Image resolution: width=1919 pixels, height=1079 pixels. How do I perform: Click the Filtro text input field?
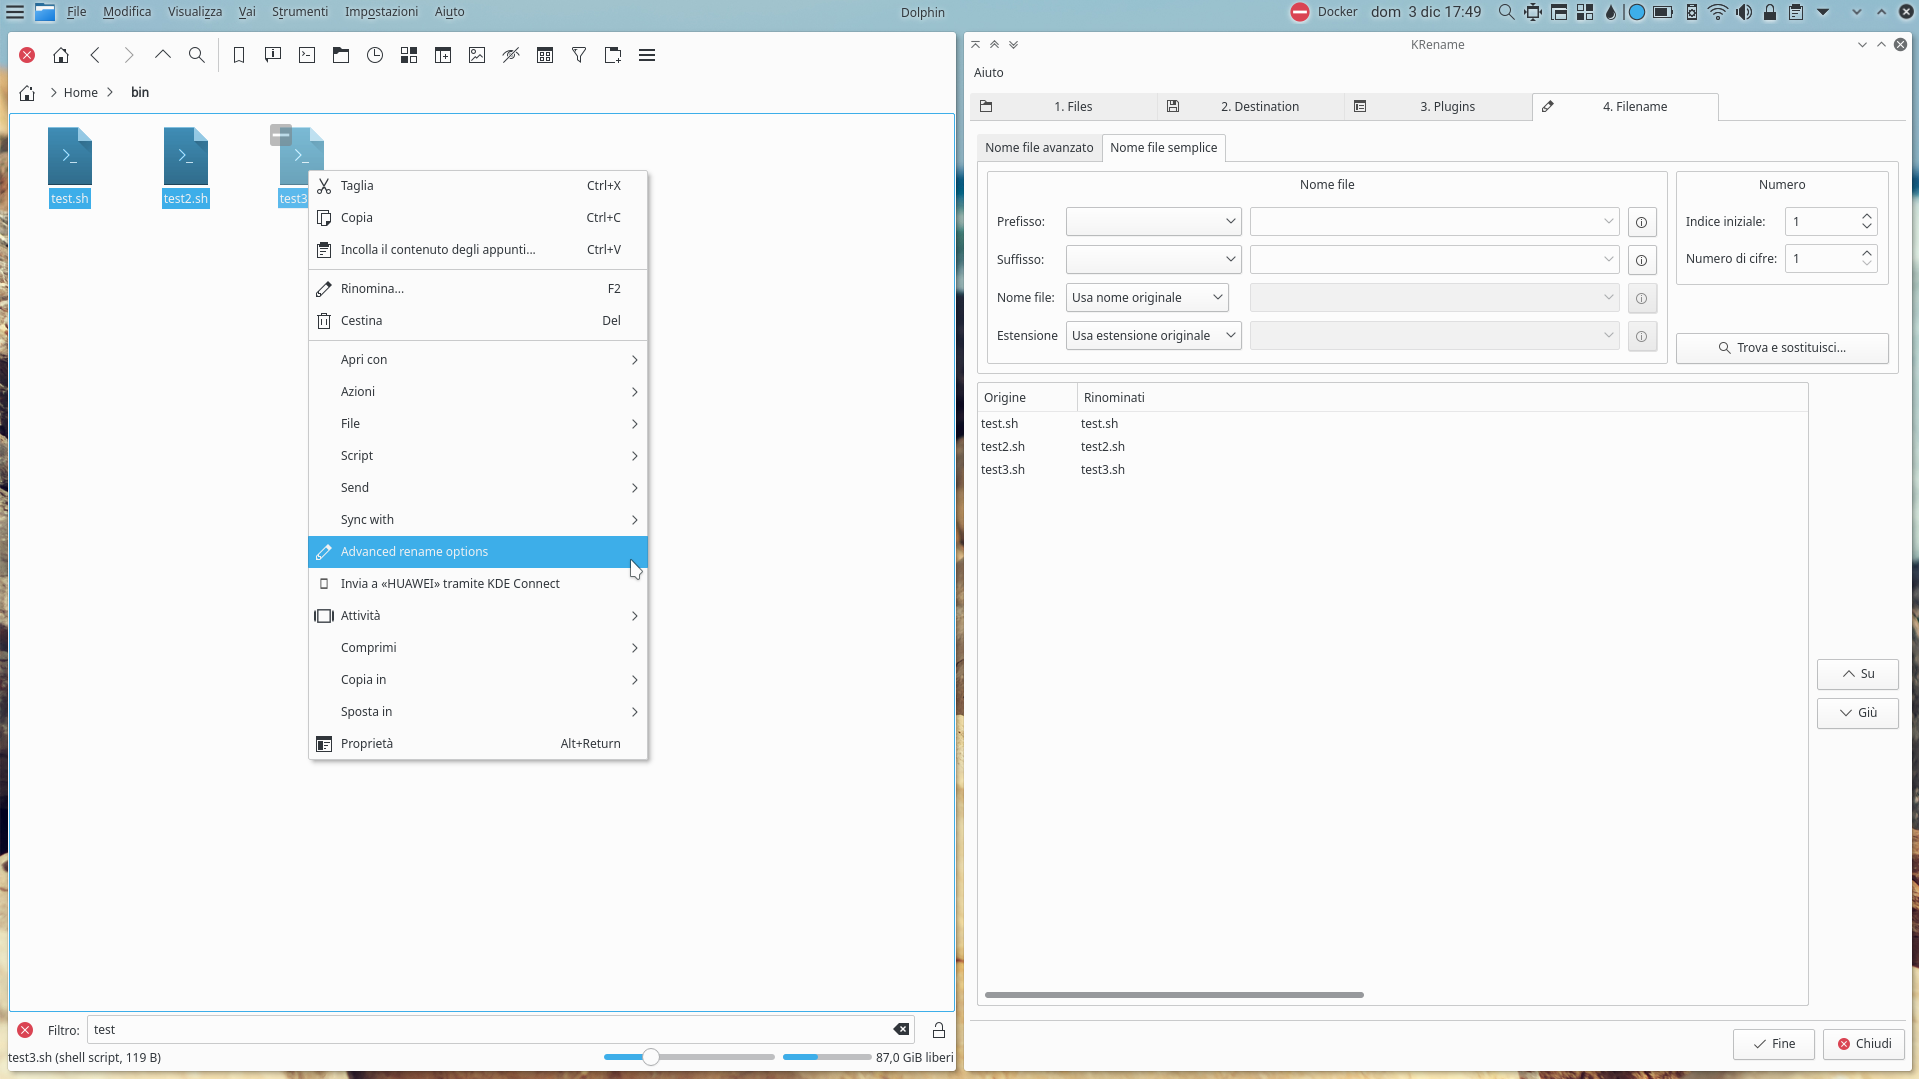pos(500,1030)
